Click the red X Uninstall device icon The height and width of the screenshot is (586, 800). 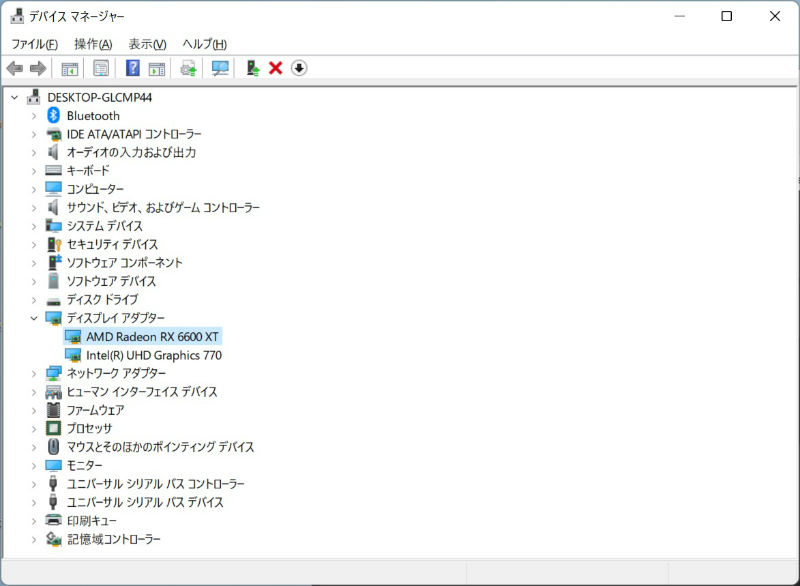pos(276,68)
